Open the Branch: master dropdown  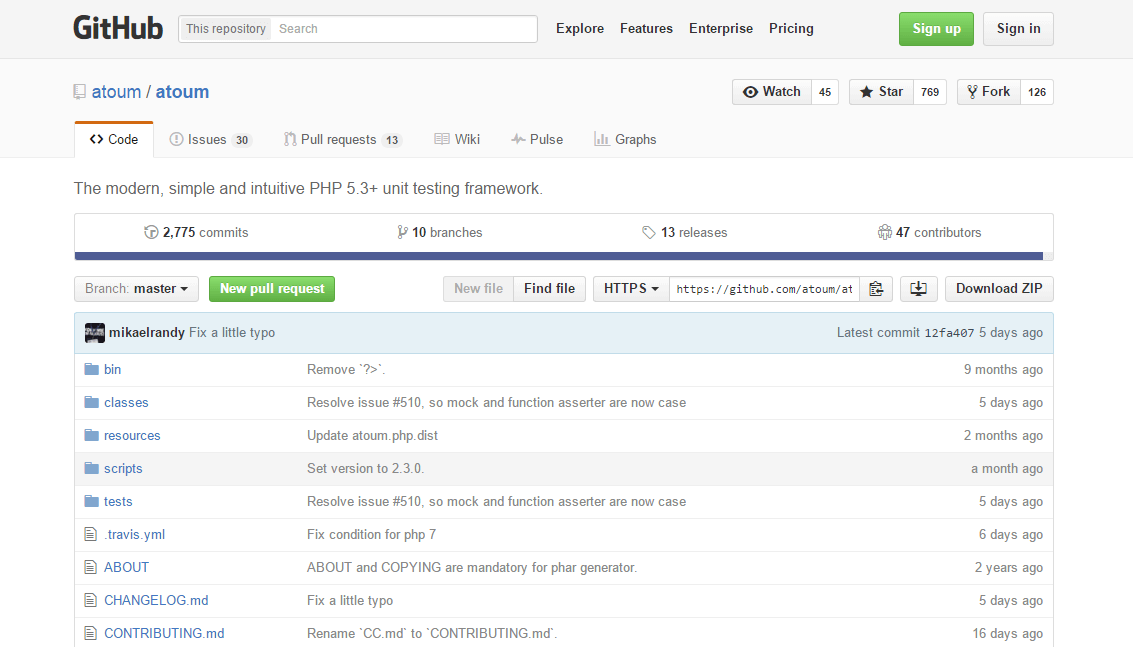(x=137, y=288)
